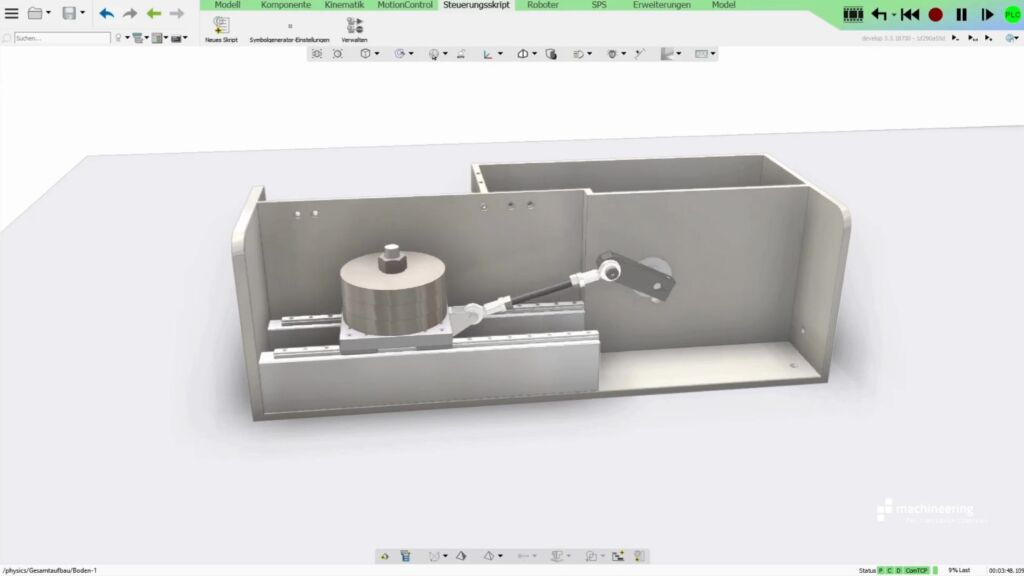This screenshot has width=1024, height=576.
Task: Click the Verwalten icon
Action: point(354,25)
